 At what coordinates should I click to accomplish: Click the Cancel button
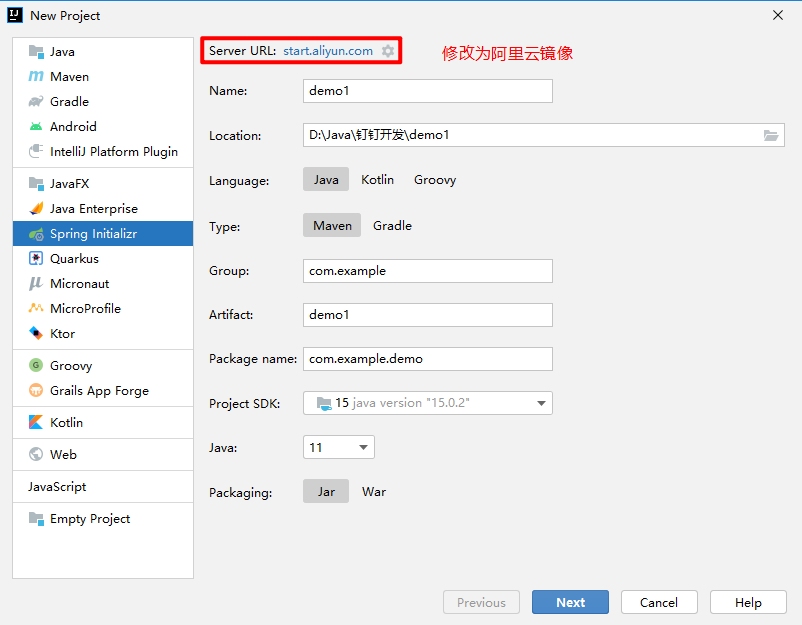tap(659, 602)
